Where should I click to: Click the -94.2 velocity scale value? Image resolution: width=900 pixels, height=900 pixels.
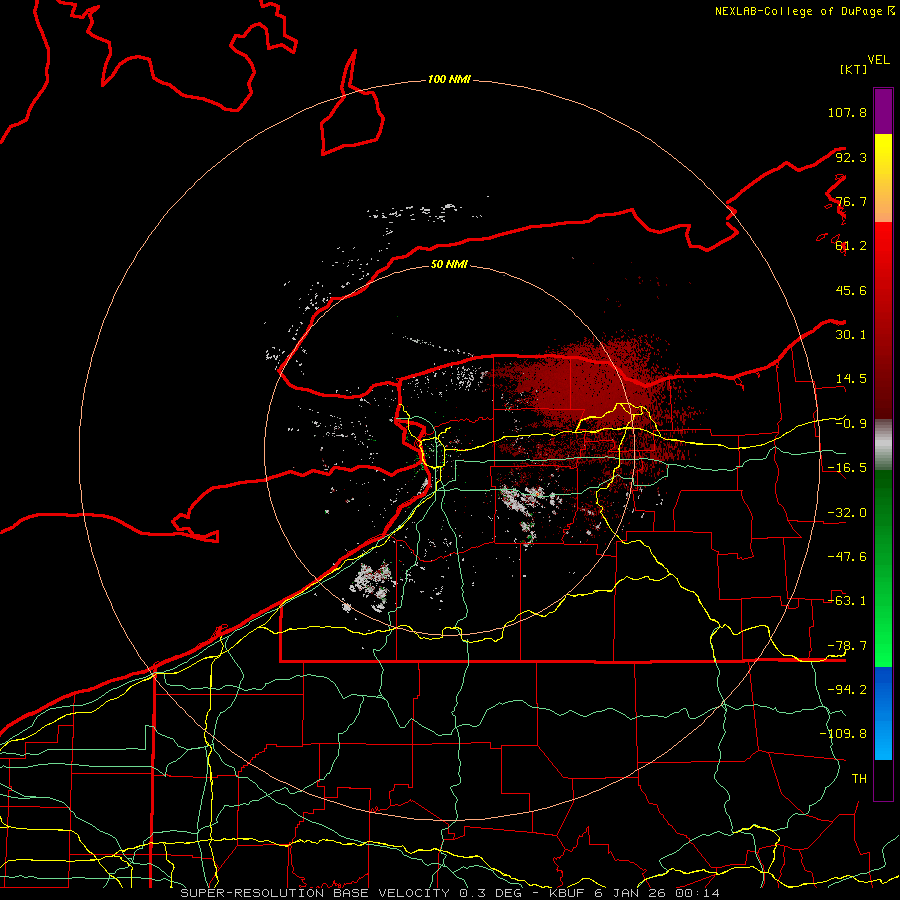(x=847, y=690)
